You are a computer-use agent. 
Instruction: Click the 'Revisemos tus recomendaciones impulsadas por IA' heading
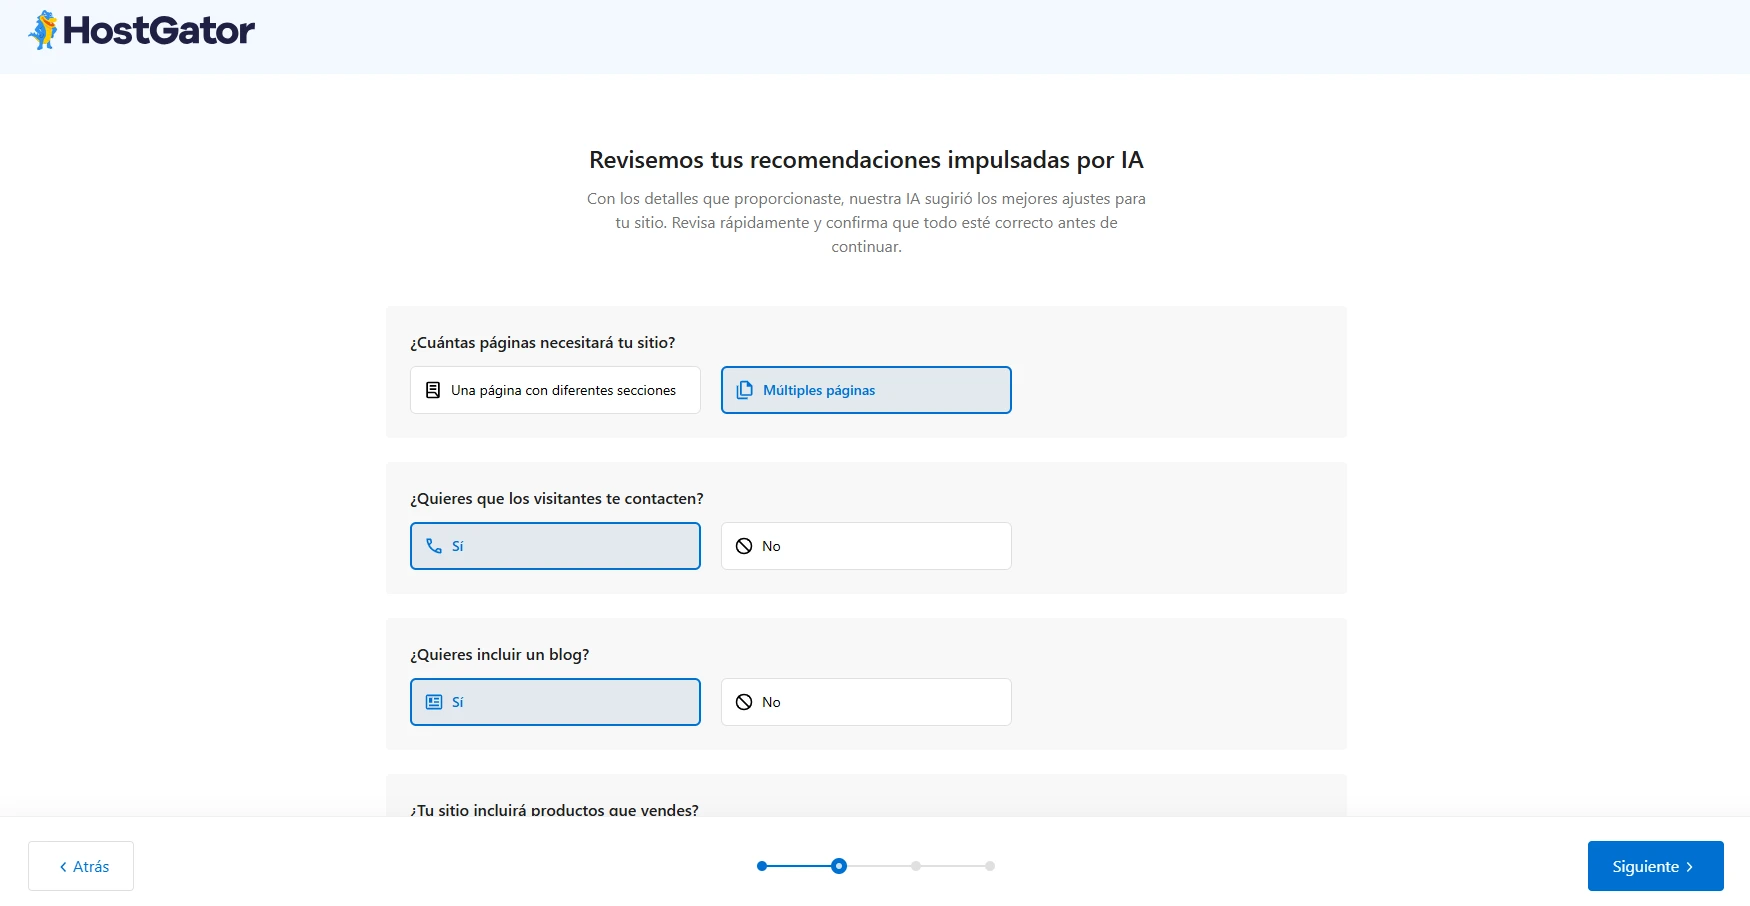coord(866,160)
